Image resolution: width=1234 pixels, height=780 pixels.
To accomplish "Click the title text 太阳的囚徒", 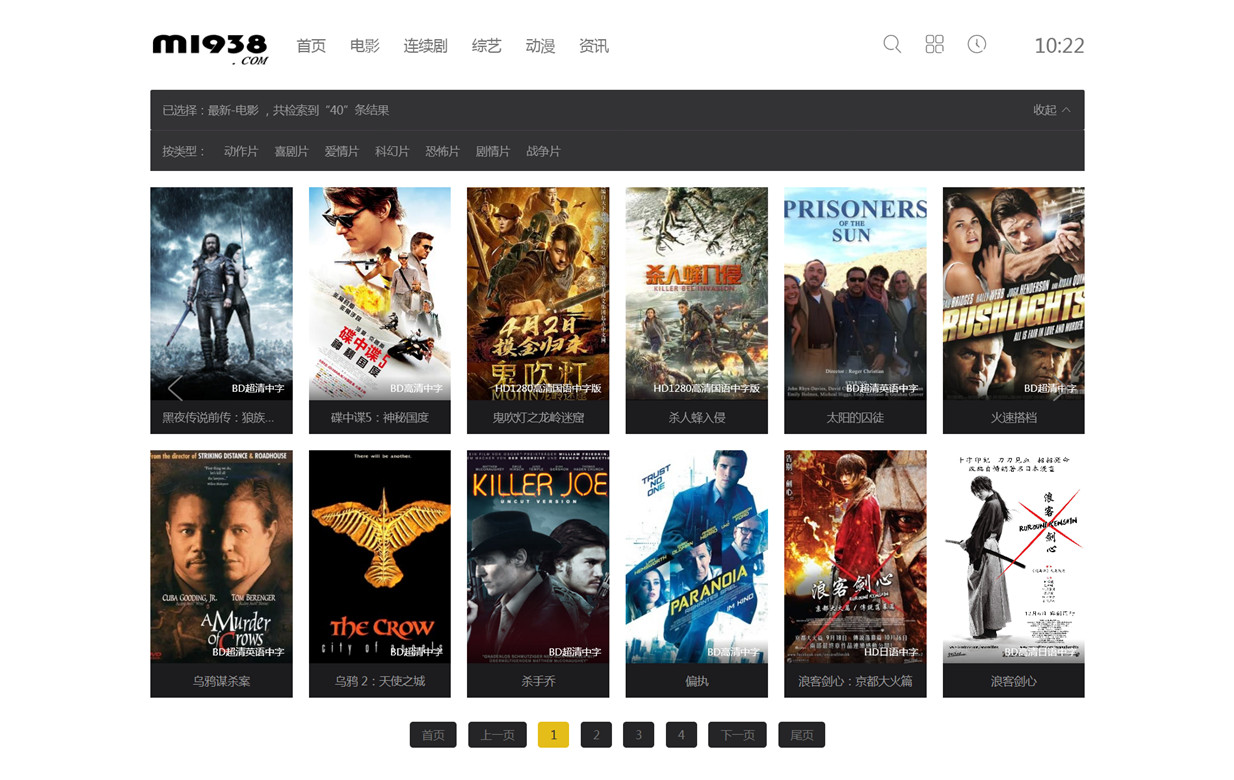I will pos(855,417).
